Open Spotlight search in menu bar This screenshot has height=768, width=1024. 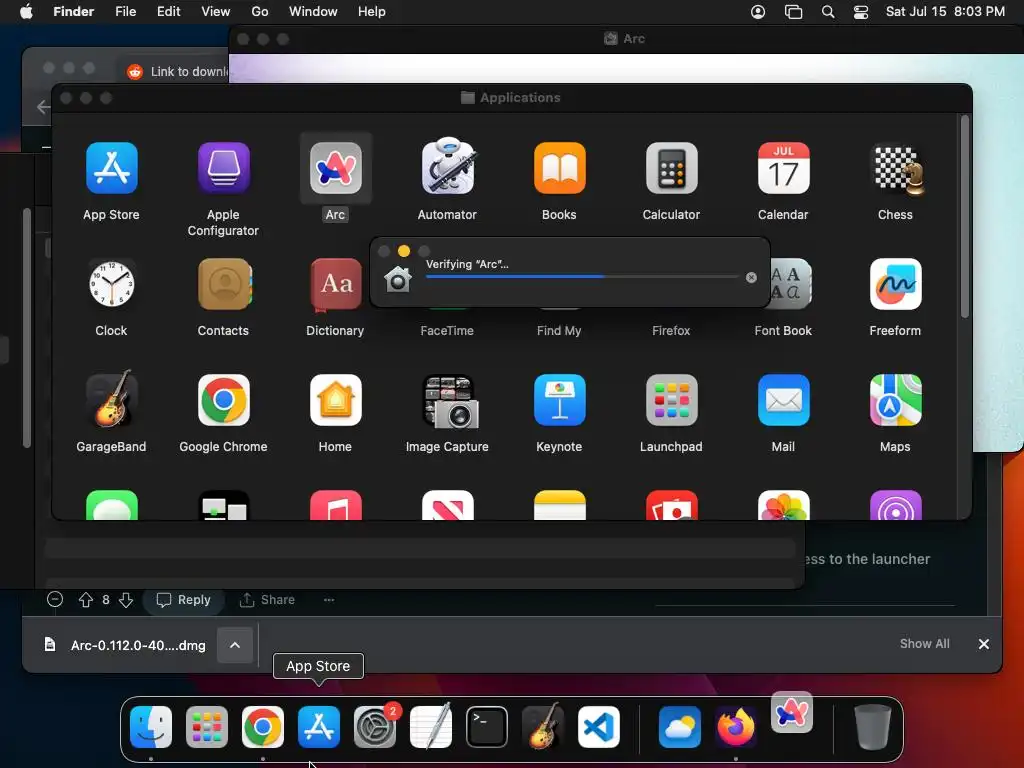click(828, 12)
